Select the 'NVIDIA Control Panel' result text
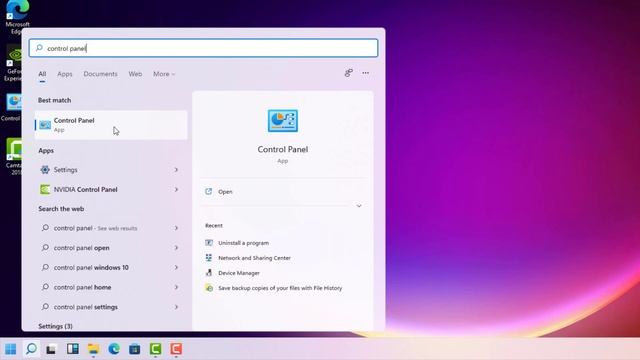This screenshot has width=640, height=360. 85,189
